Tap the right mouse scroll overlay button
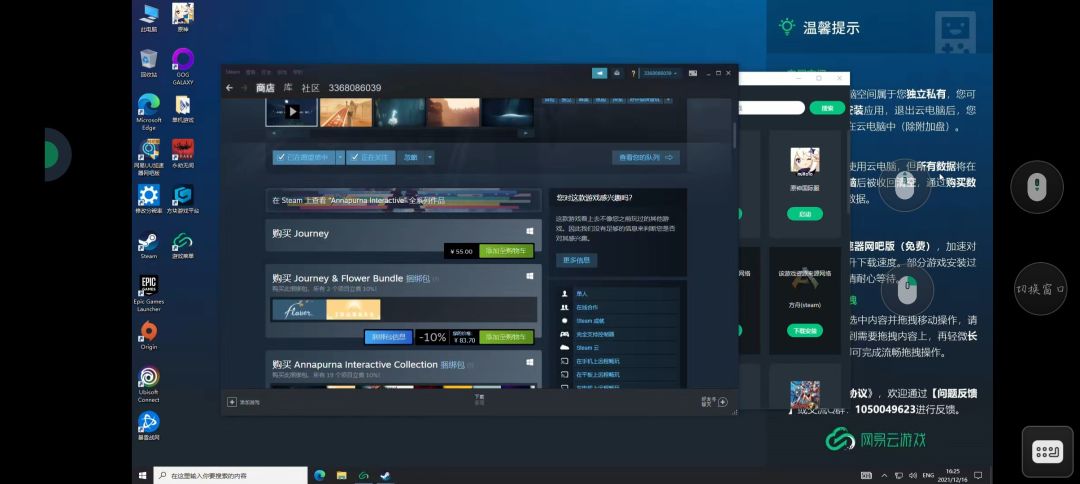Image resolution: width=1080 pixels, height=484 pixels. coord(1037,187)
